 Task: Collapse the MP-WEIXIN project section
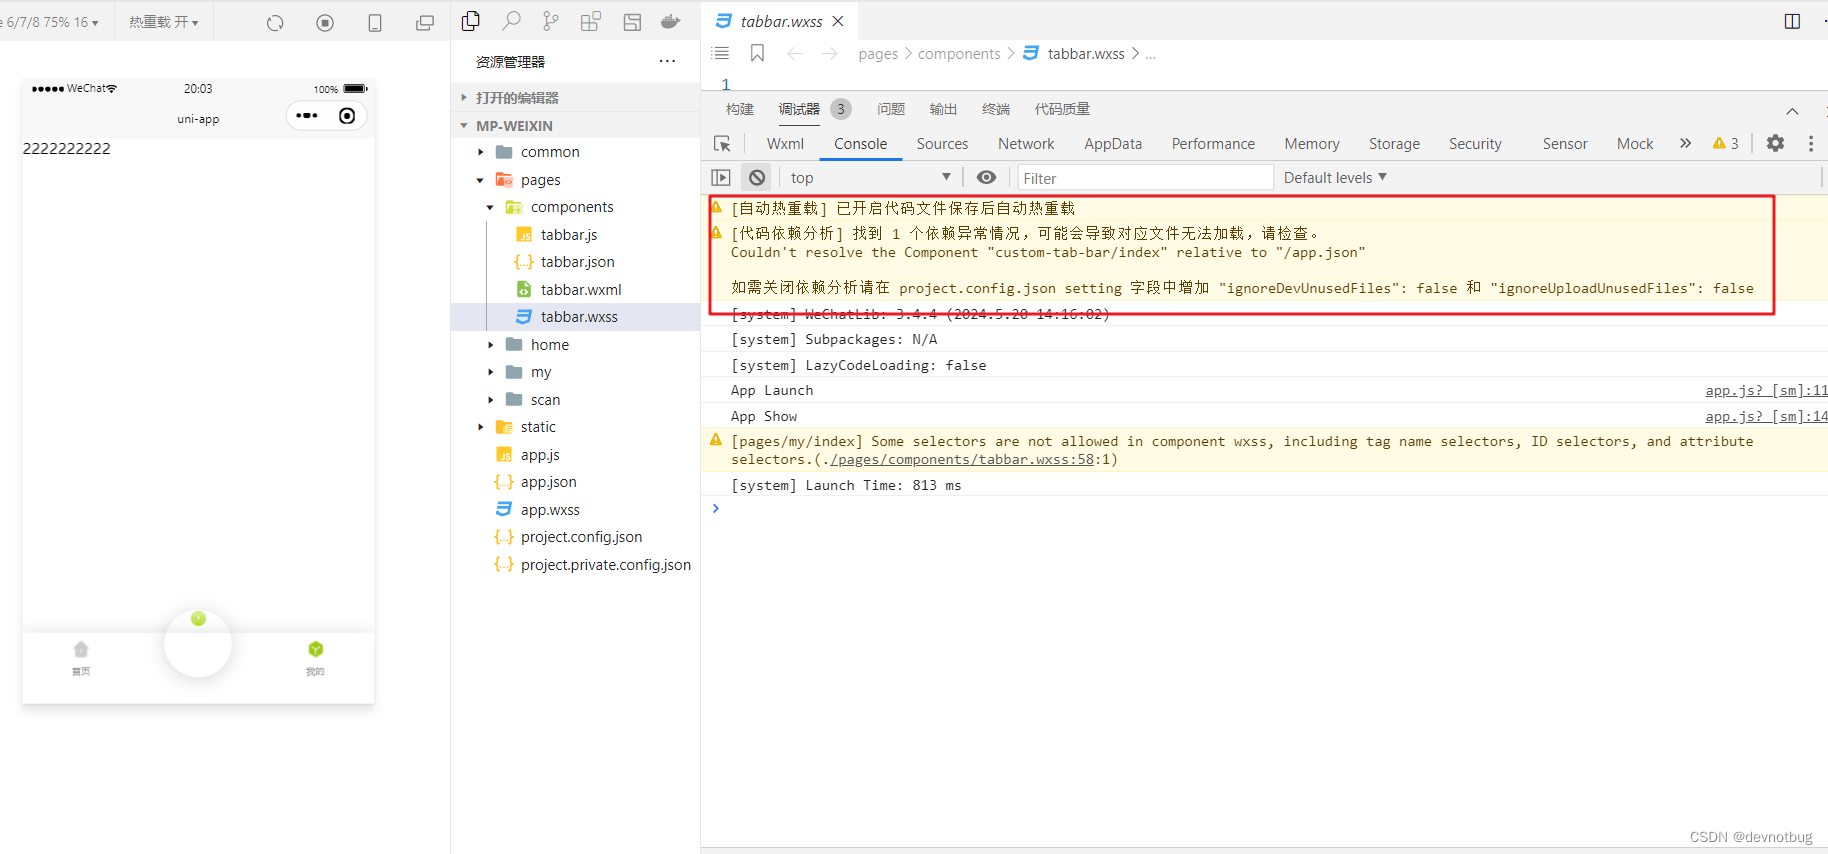pyautogui.click(x=575, y=125)
